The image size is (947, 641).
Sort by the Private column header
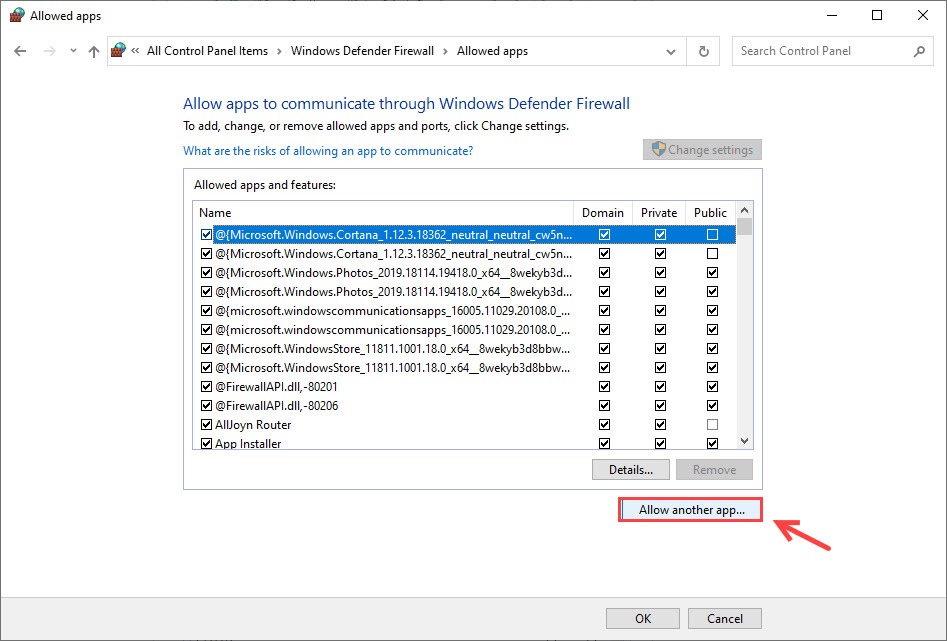(658, 213)
